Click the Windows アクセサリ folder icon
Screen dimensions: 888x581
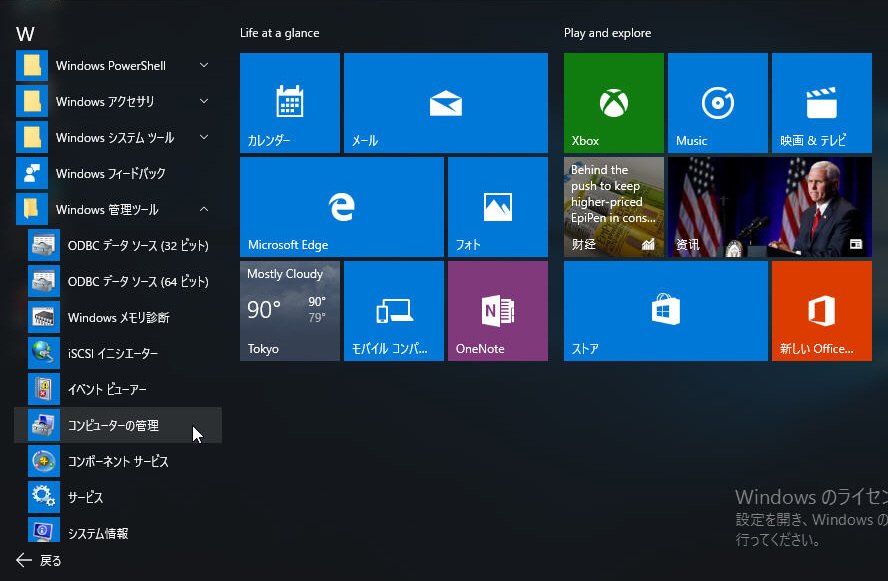32,101
